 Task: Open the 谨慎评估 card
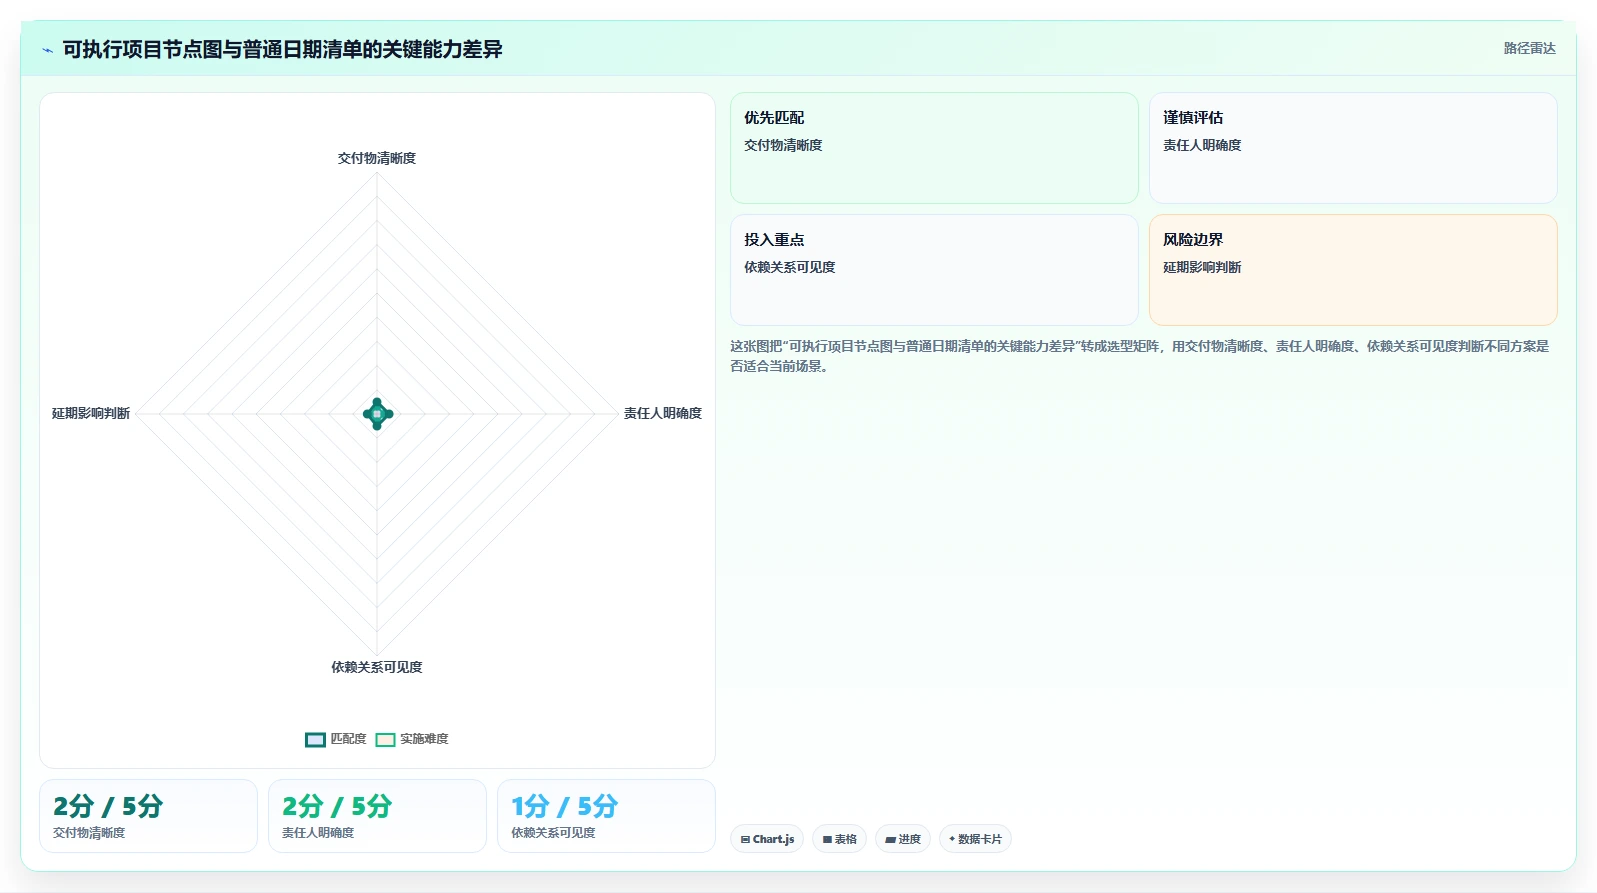pos(1353,148)
